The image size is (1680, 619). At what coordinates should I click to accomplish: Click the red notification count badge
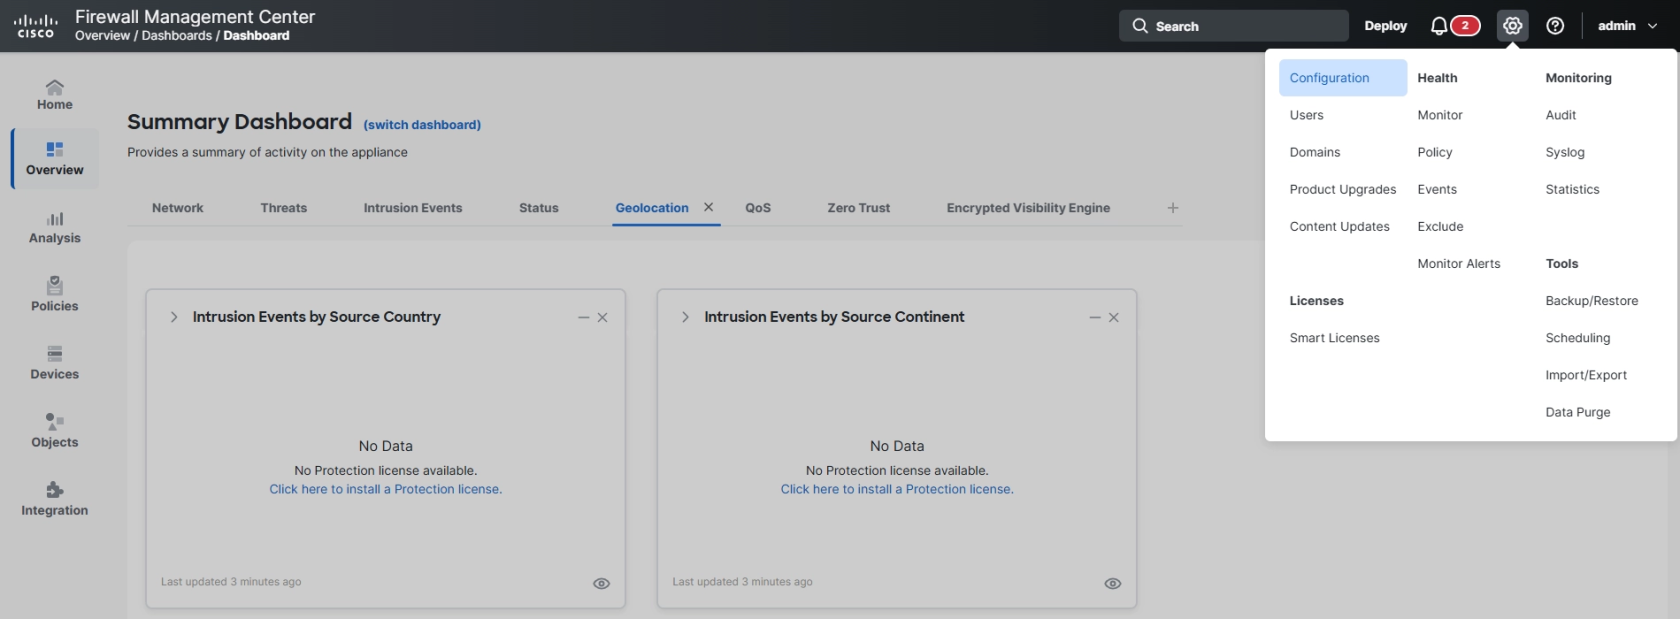click(1465, 26)
